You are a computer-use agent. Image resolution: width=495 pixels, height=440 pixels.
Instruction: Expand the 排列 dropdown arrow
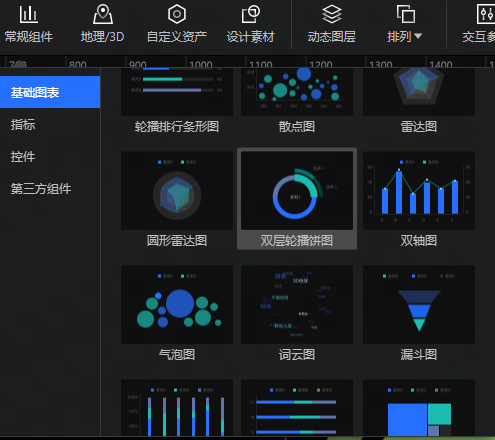coord(418,36)
